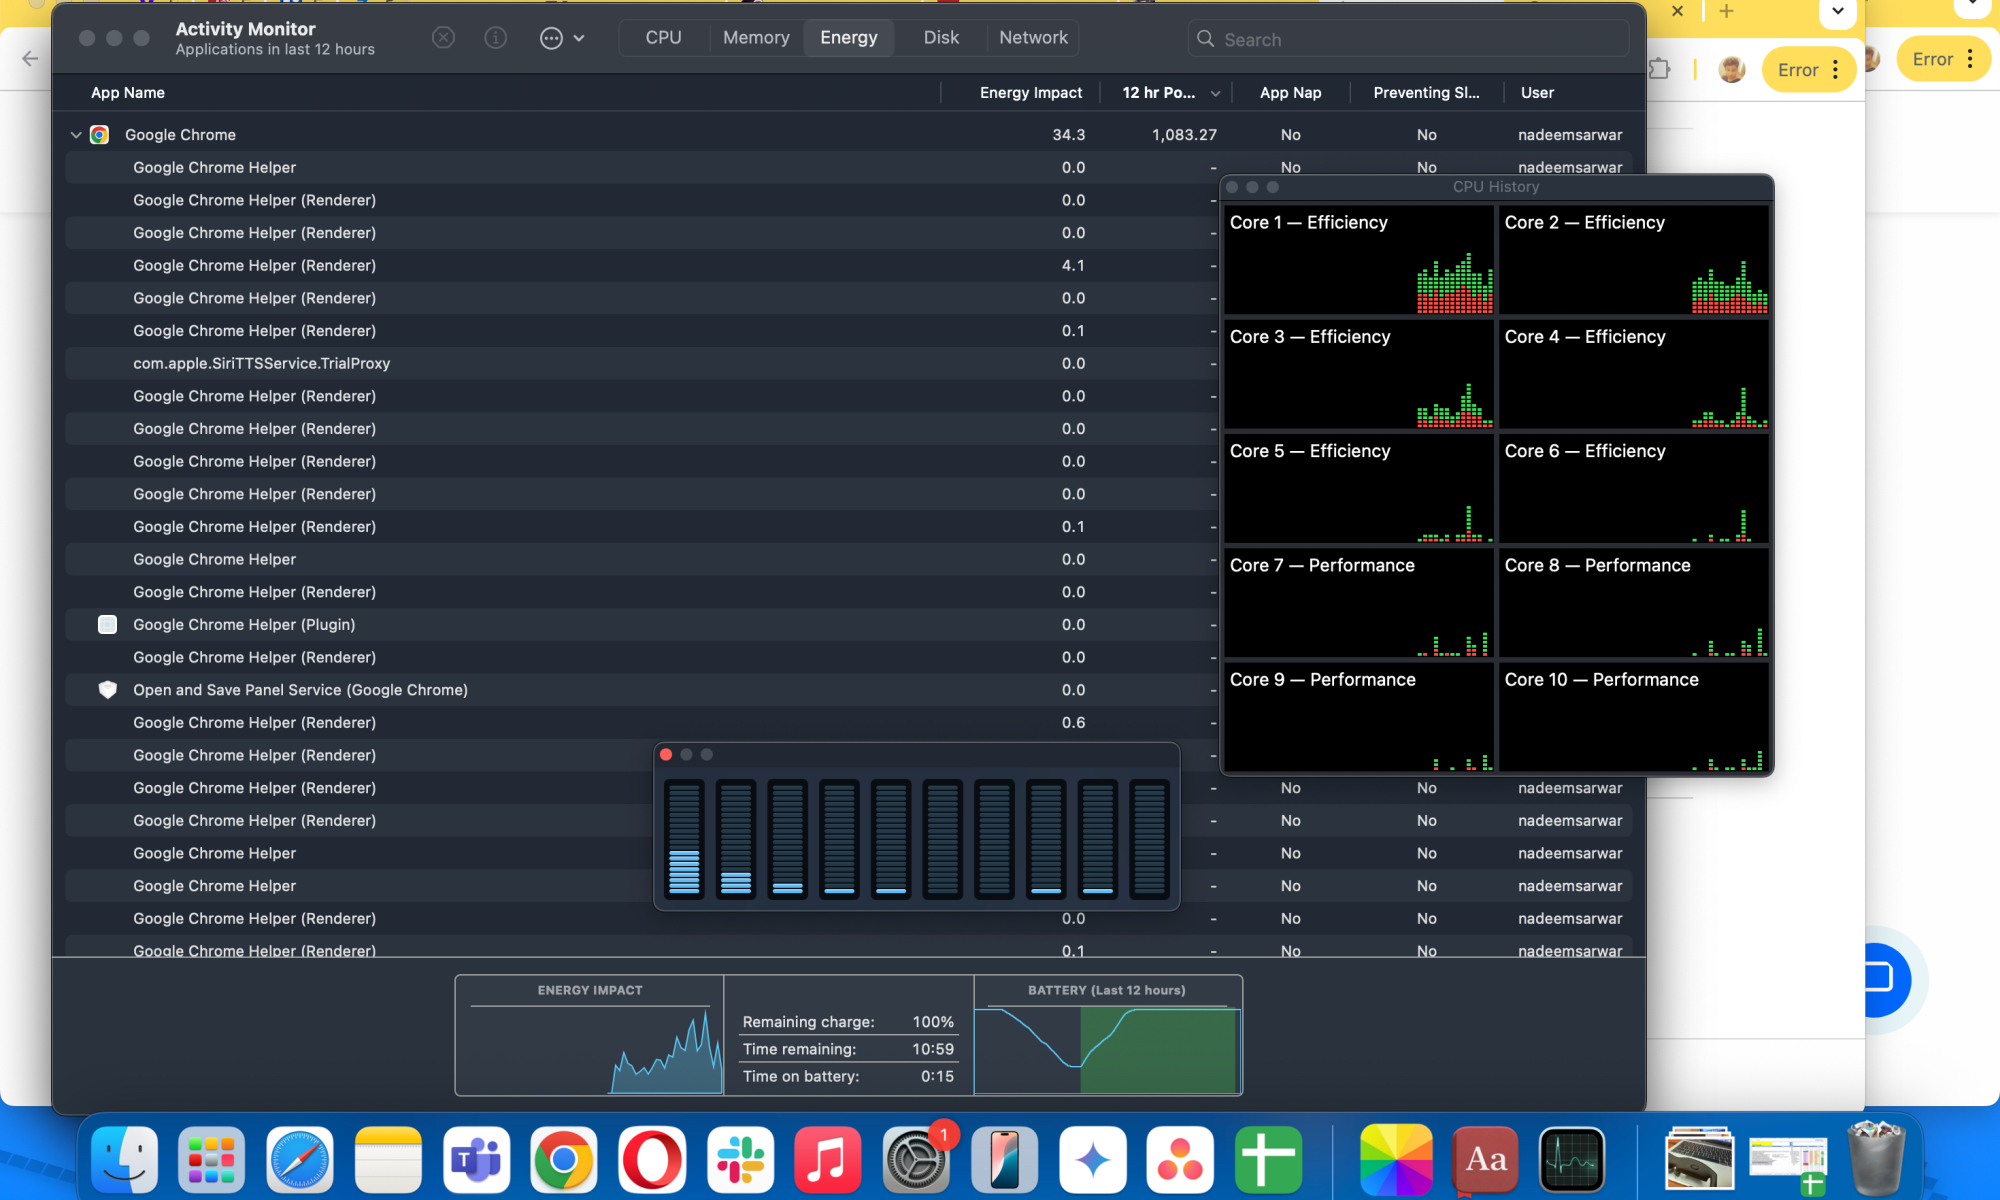This screenshot has height=1200, width=2000.
Task: Click the Chrome icon beside Google Chrome row
Action: (x=100, y=134)
